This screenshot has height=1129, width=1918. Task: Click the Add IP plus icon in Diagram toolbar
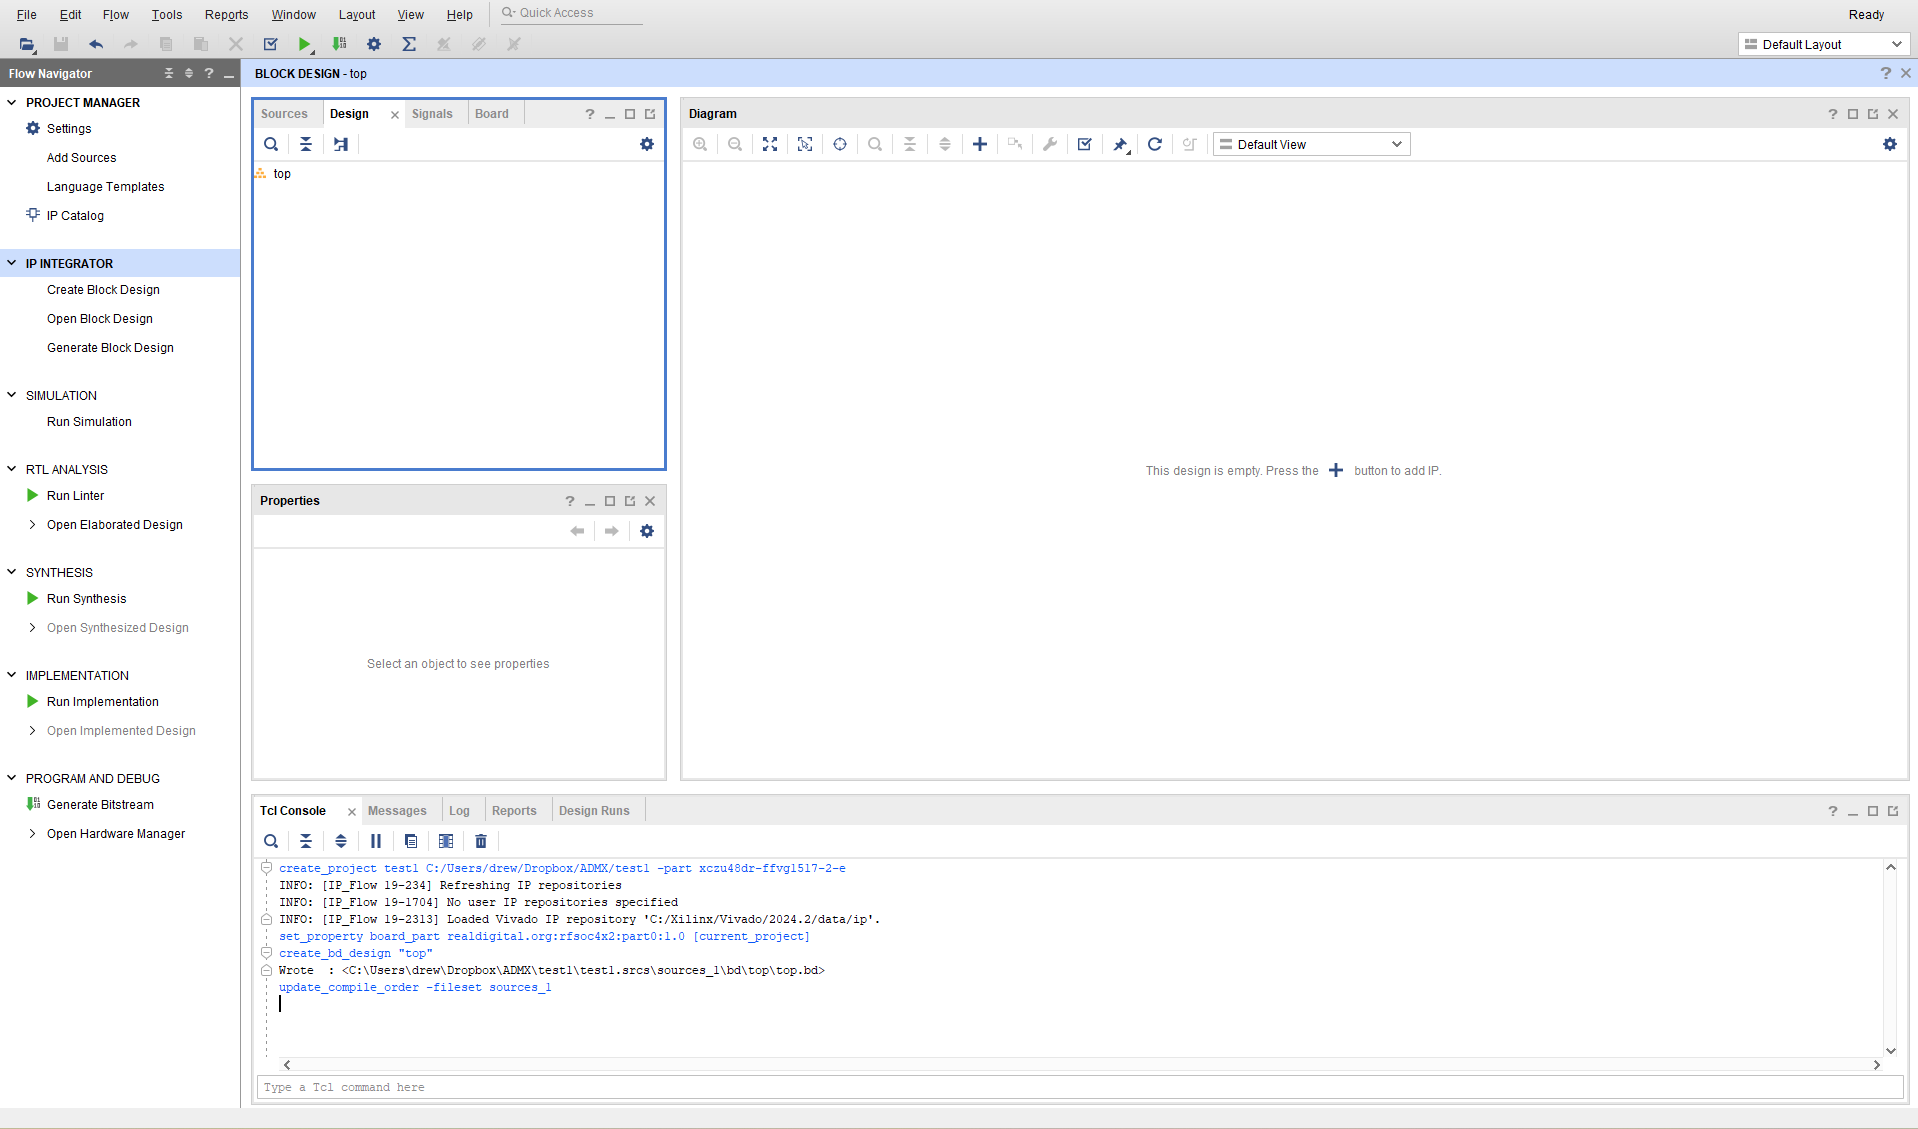tap(979, 144)
